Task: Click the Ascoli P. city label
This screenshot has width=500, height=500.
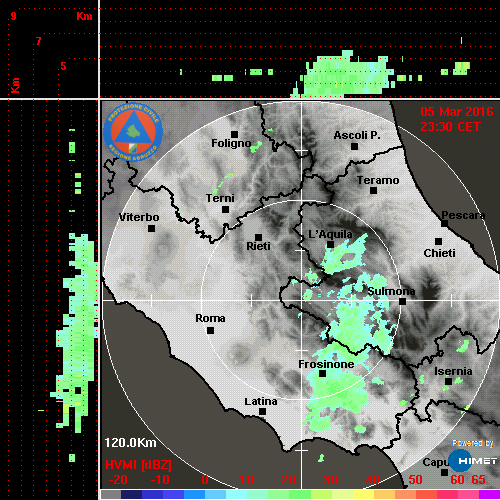Action: (357, 135)
